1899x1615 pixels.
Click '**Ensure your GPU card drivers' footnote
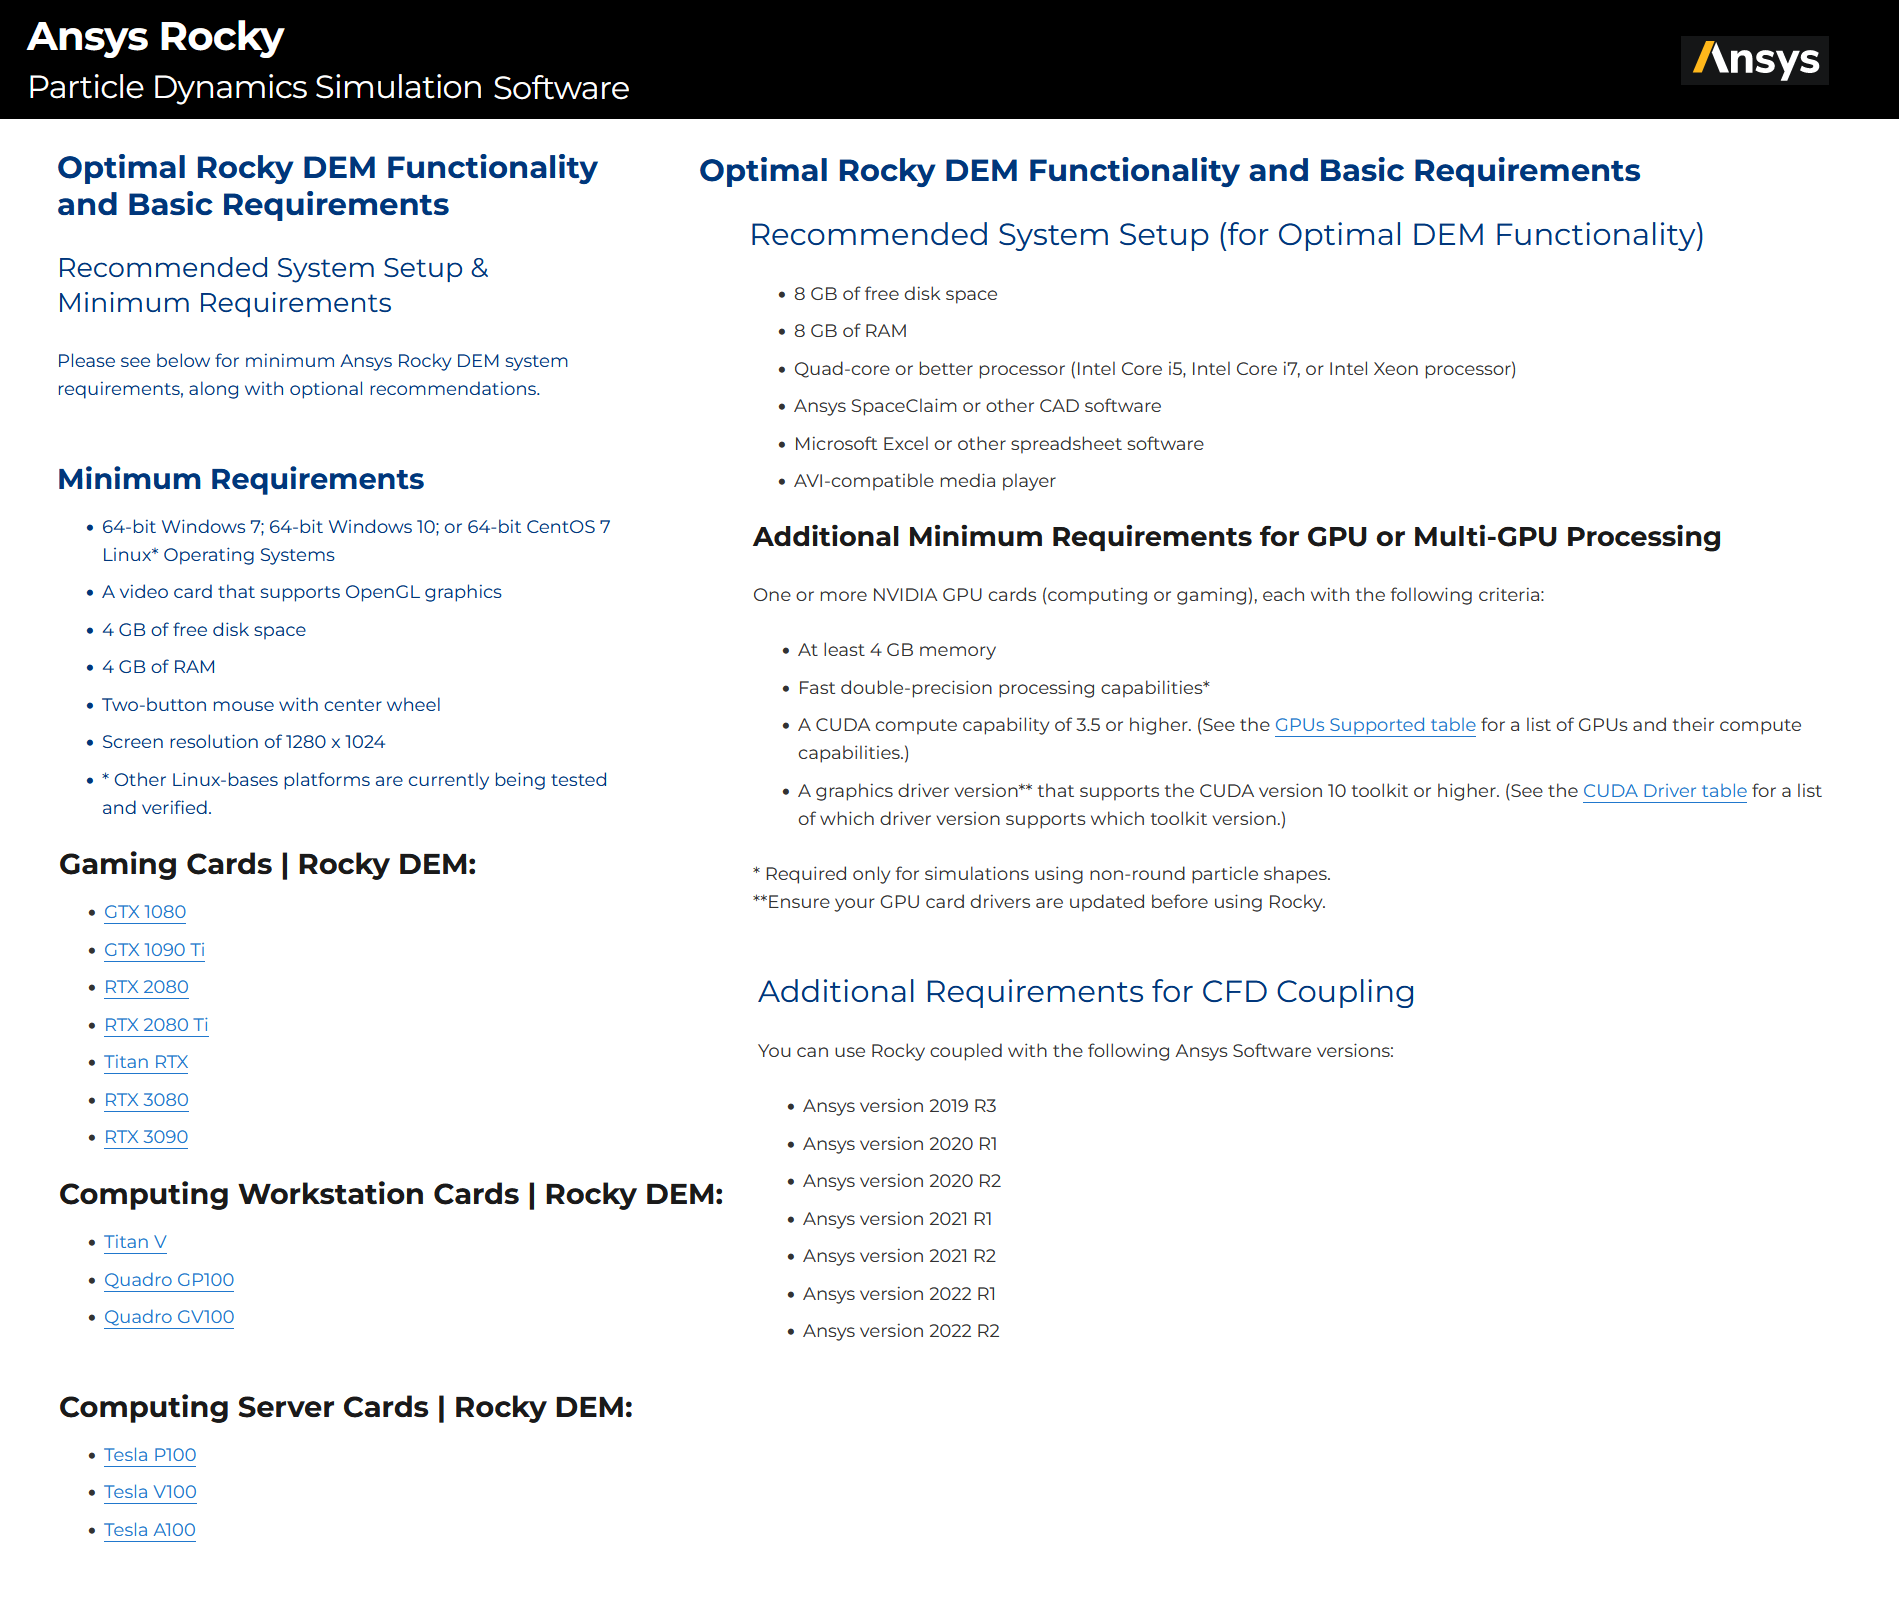[x=1039, y=902]
